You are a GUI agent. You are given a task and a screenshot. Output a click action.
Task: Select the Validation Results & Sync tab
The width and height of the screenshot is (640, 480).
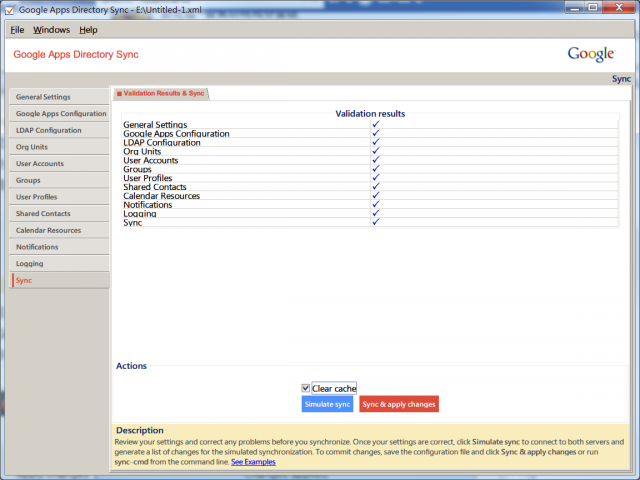point(161,93)
